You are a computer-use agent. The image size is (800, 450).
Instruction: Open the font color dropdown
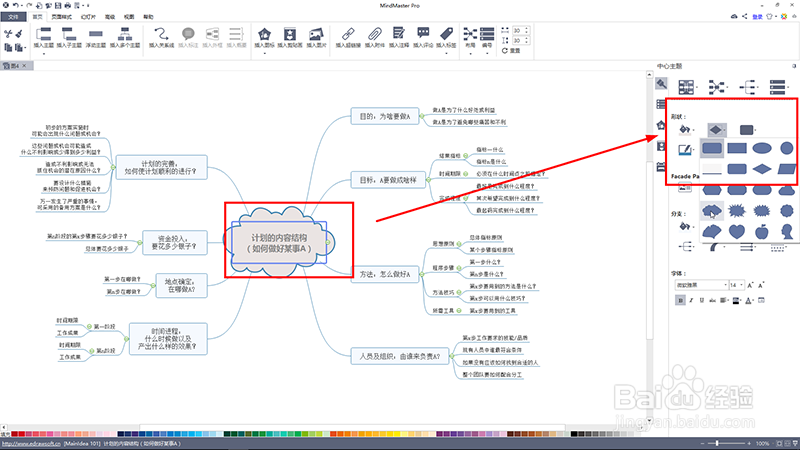pyautogui.click(x=749, y=301)
